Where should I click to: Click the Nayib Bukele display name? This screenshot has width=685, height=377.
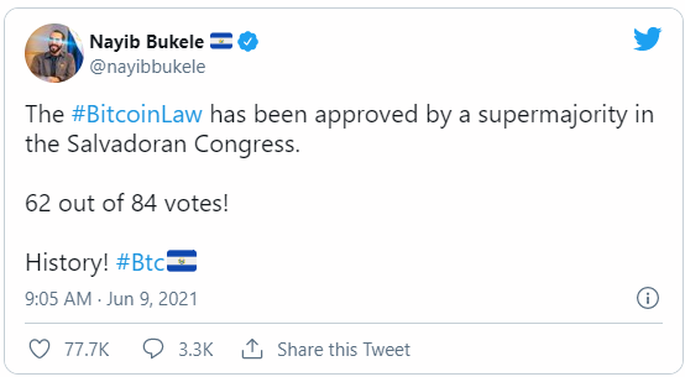(x=146, y=42)
